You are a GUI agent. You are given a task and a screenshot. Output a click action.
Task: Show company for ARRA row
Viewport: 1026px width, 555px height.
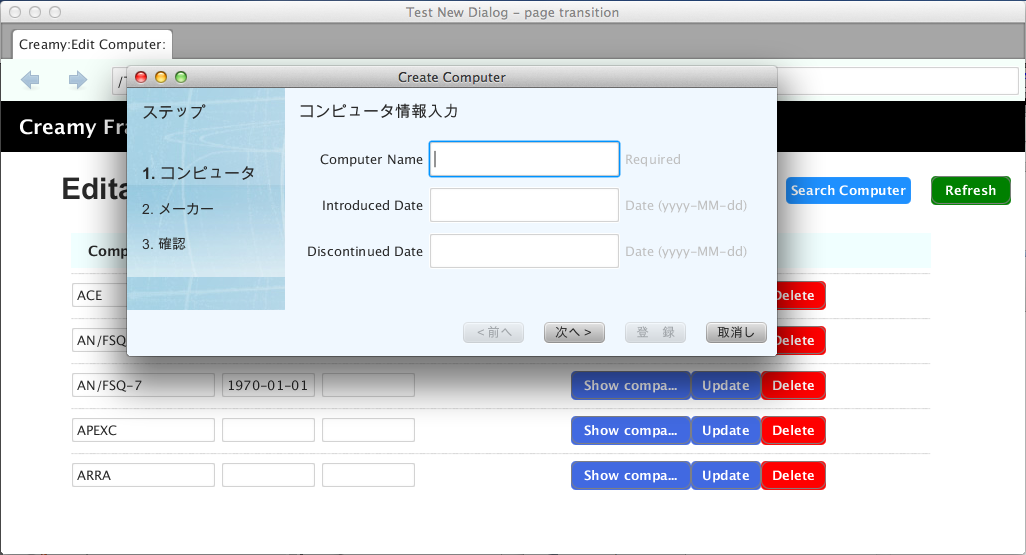tap(630, 476)
